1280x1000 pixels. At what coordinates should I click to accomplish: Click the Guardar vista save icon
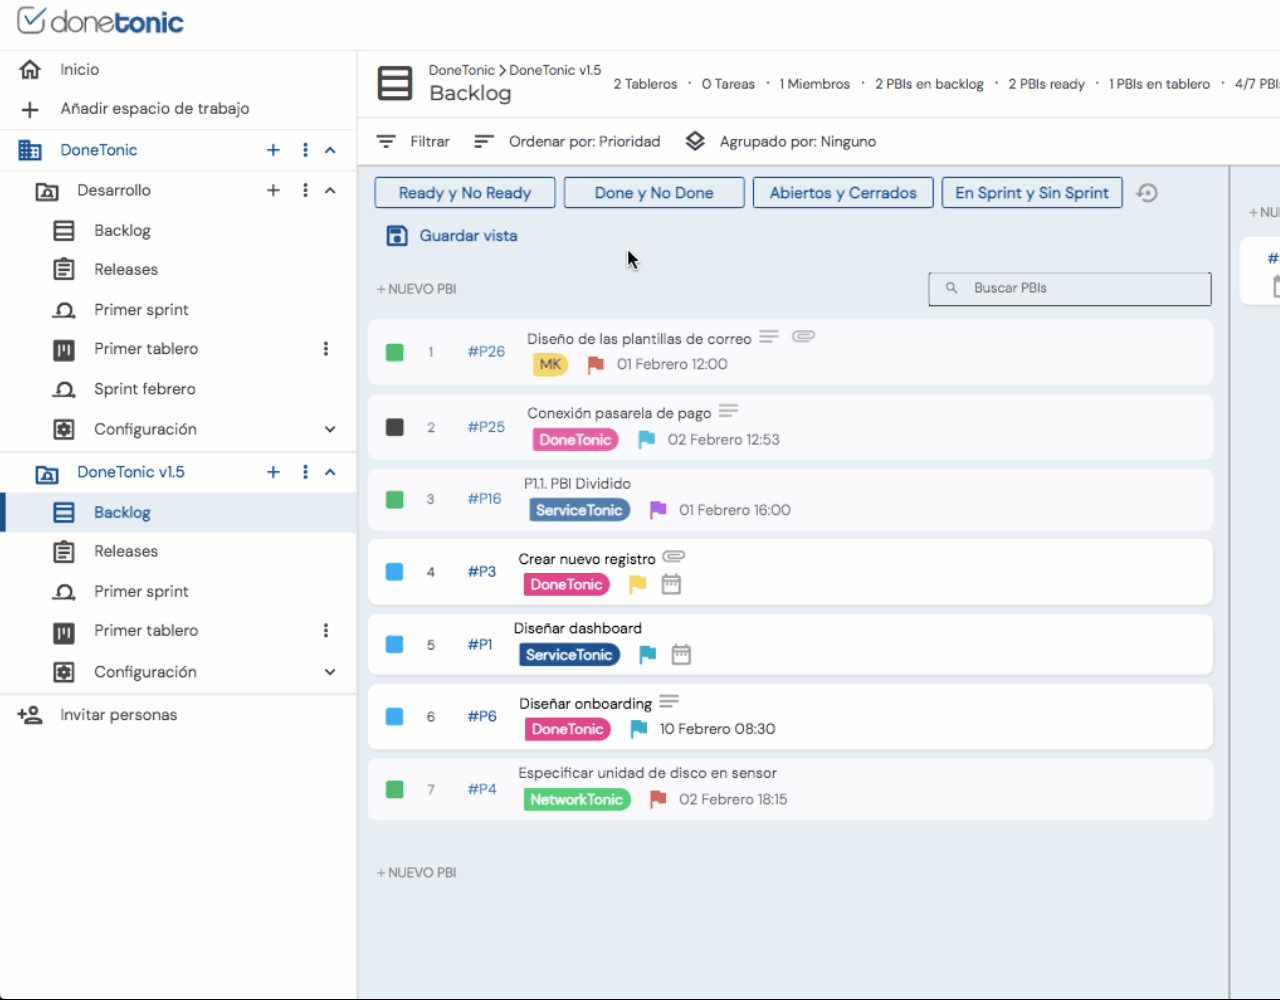pyautogui.click(x=397, y=236)
